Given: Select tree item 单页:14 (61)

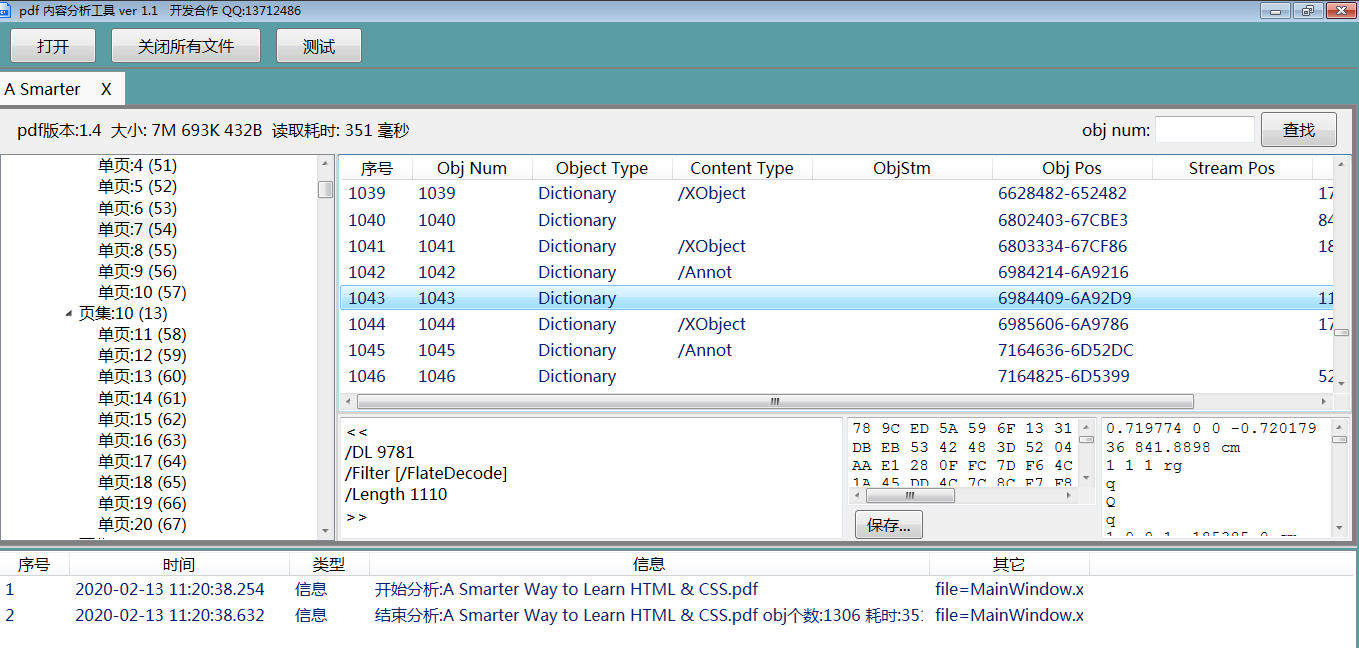Looking at the screenshot, I should tap(142, 398).
